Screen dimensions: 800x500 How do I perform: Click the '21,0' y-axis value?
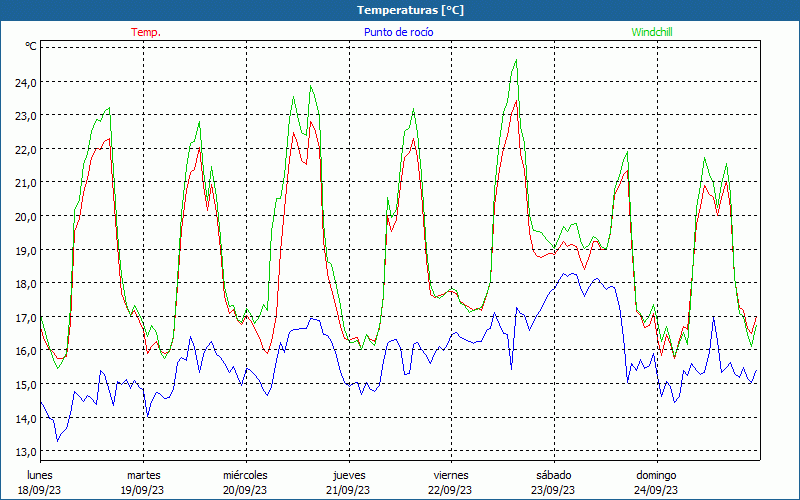tap(26, 183)
